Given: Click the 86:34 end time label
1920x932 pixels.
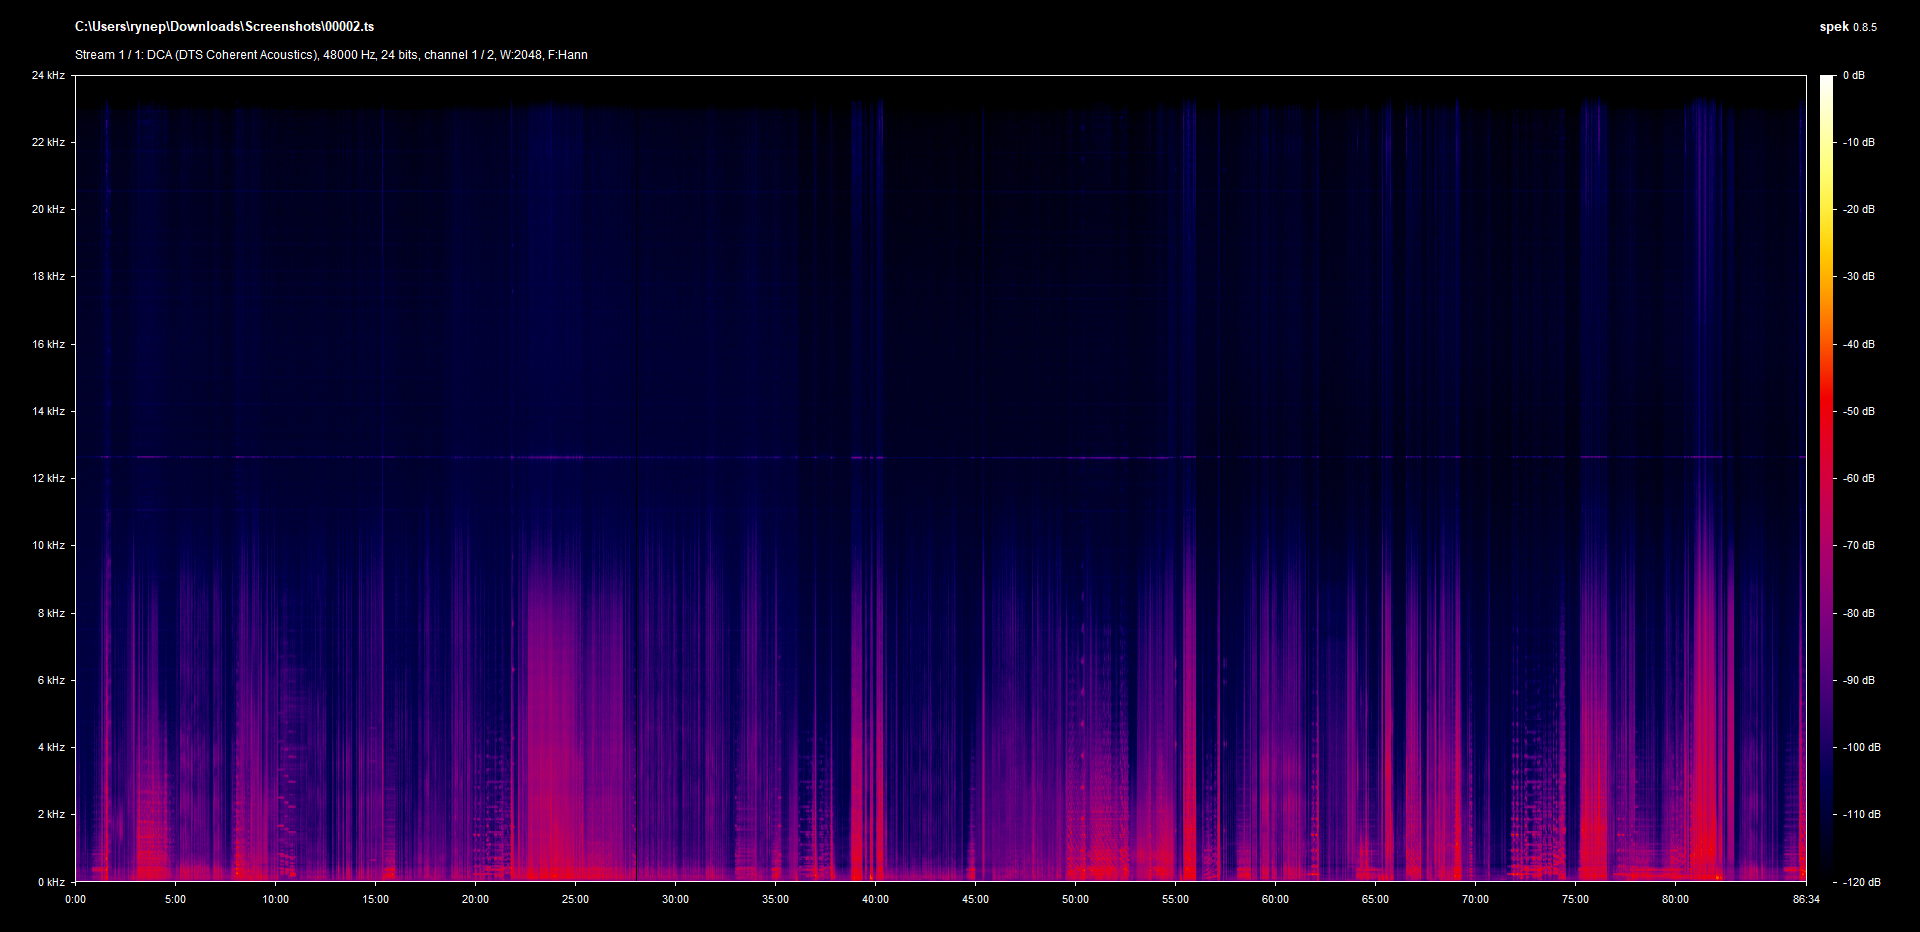Looking at the screenshot, I should (x=1806, y=899).
